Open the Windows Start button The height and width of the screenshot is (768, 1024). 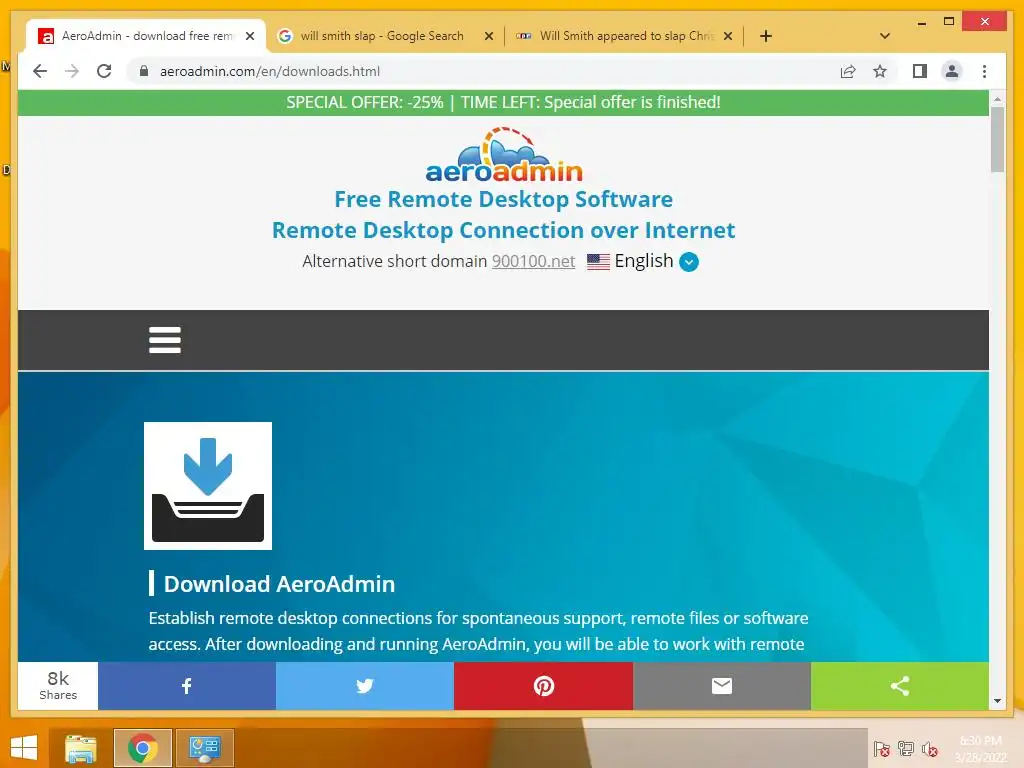tap(24, 748)
